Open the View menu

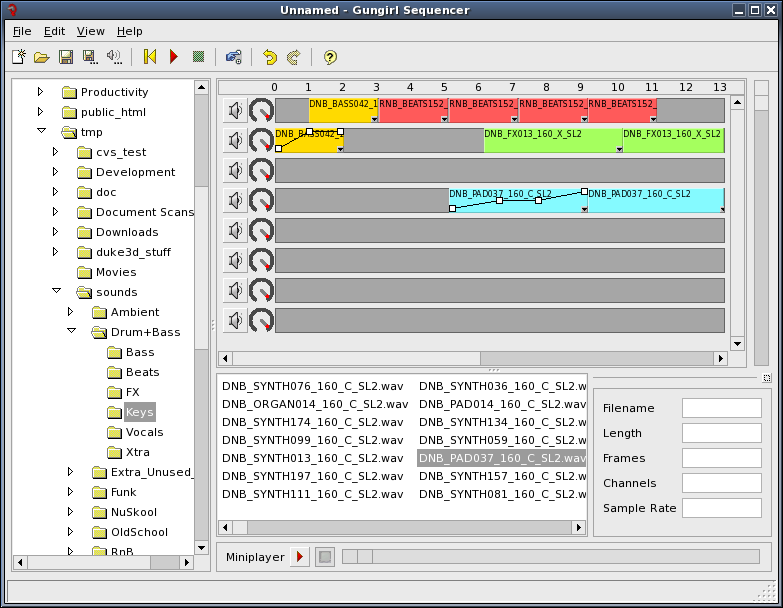(90, 31)
